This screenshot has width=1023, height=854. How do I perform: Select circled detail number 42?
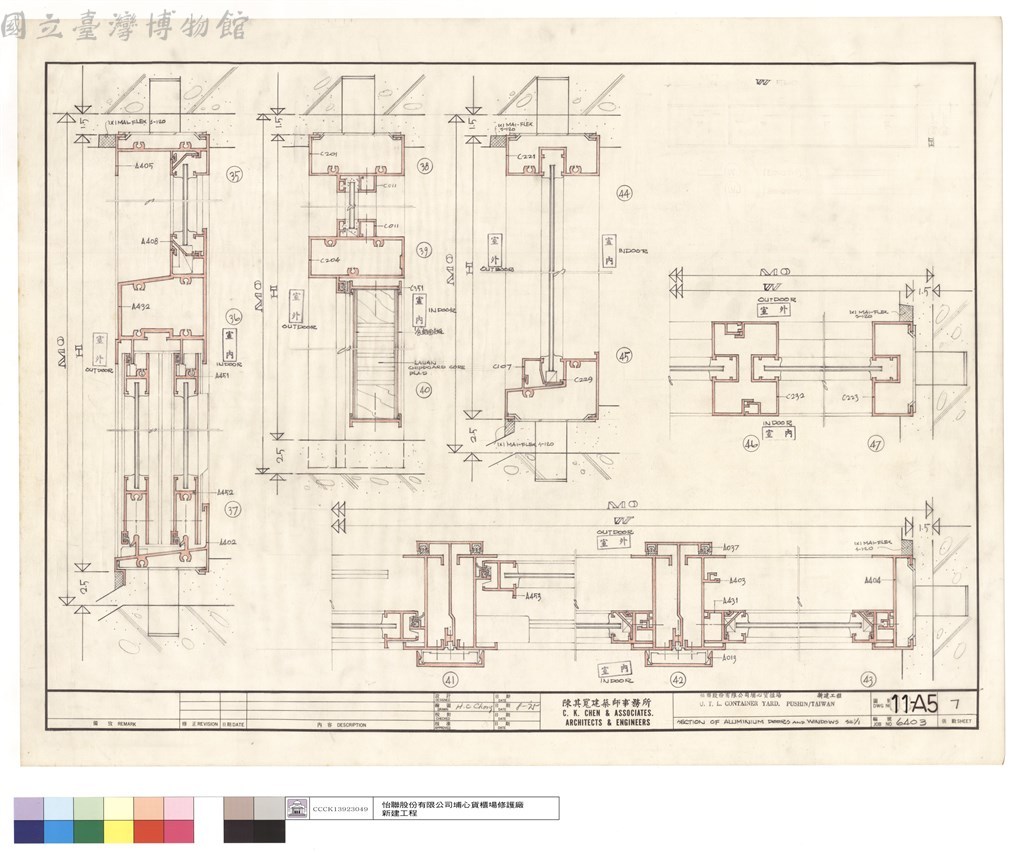pyautogui.click(x=678, y=680)
